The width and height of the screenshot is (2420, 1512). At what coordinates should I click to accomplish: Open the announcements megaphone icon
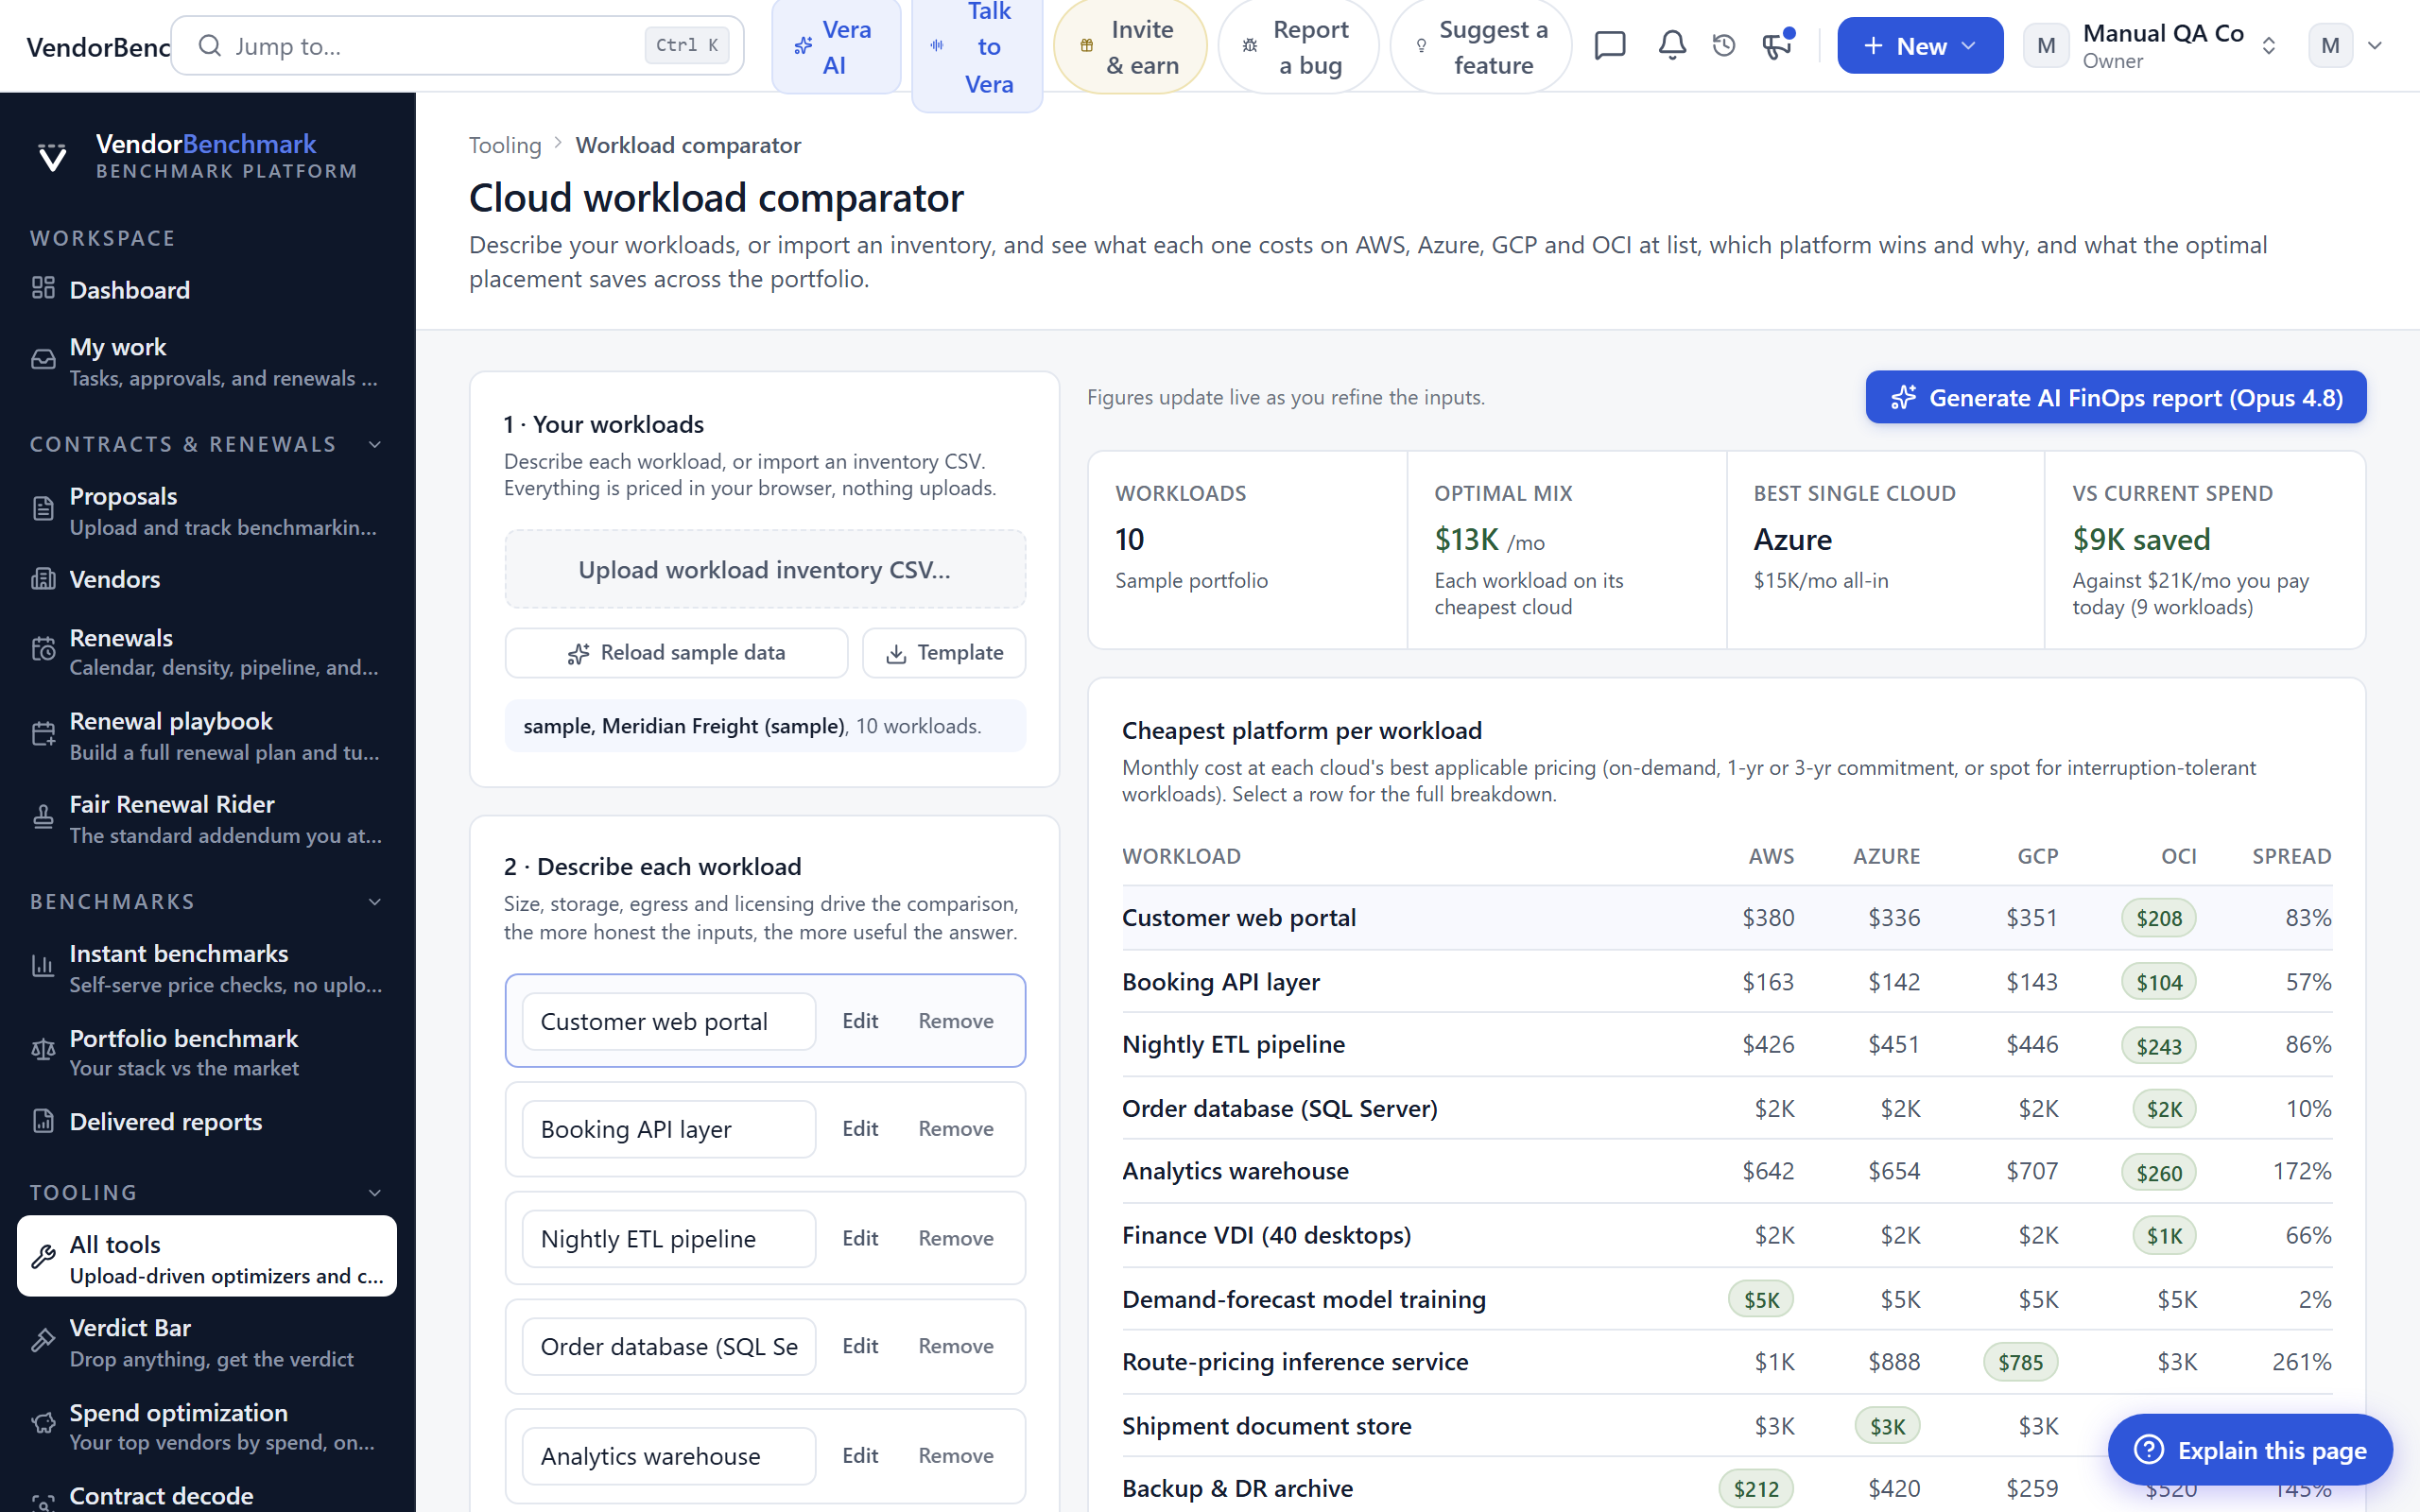1777,45
